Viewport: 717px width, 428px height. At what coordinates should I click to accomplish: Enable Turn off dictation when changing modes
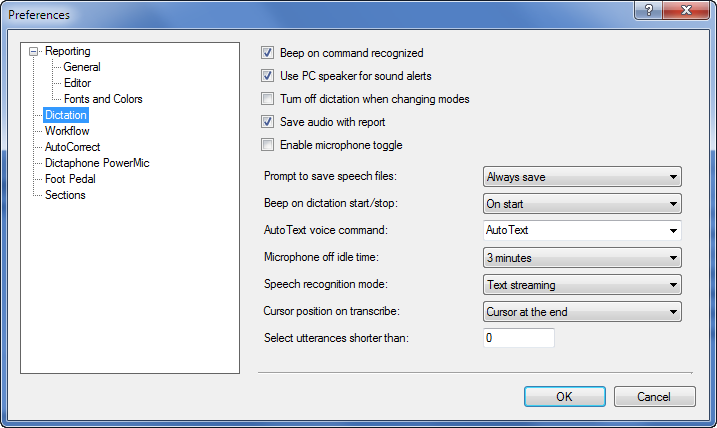268,98
